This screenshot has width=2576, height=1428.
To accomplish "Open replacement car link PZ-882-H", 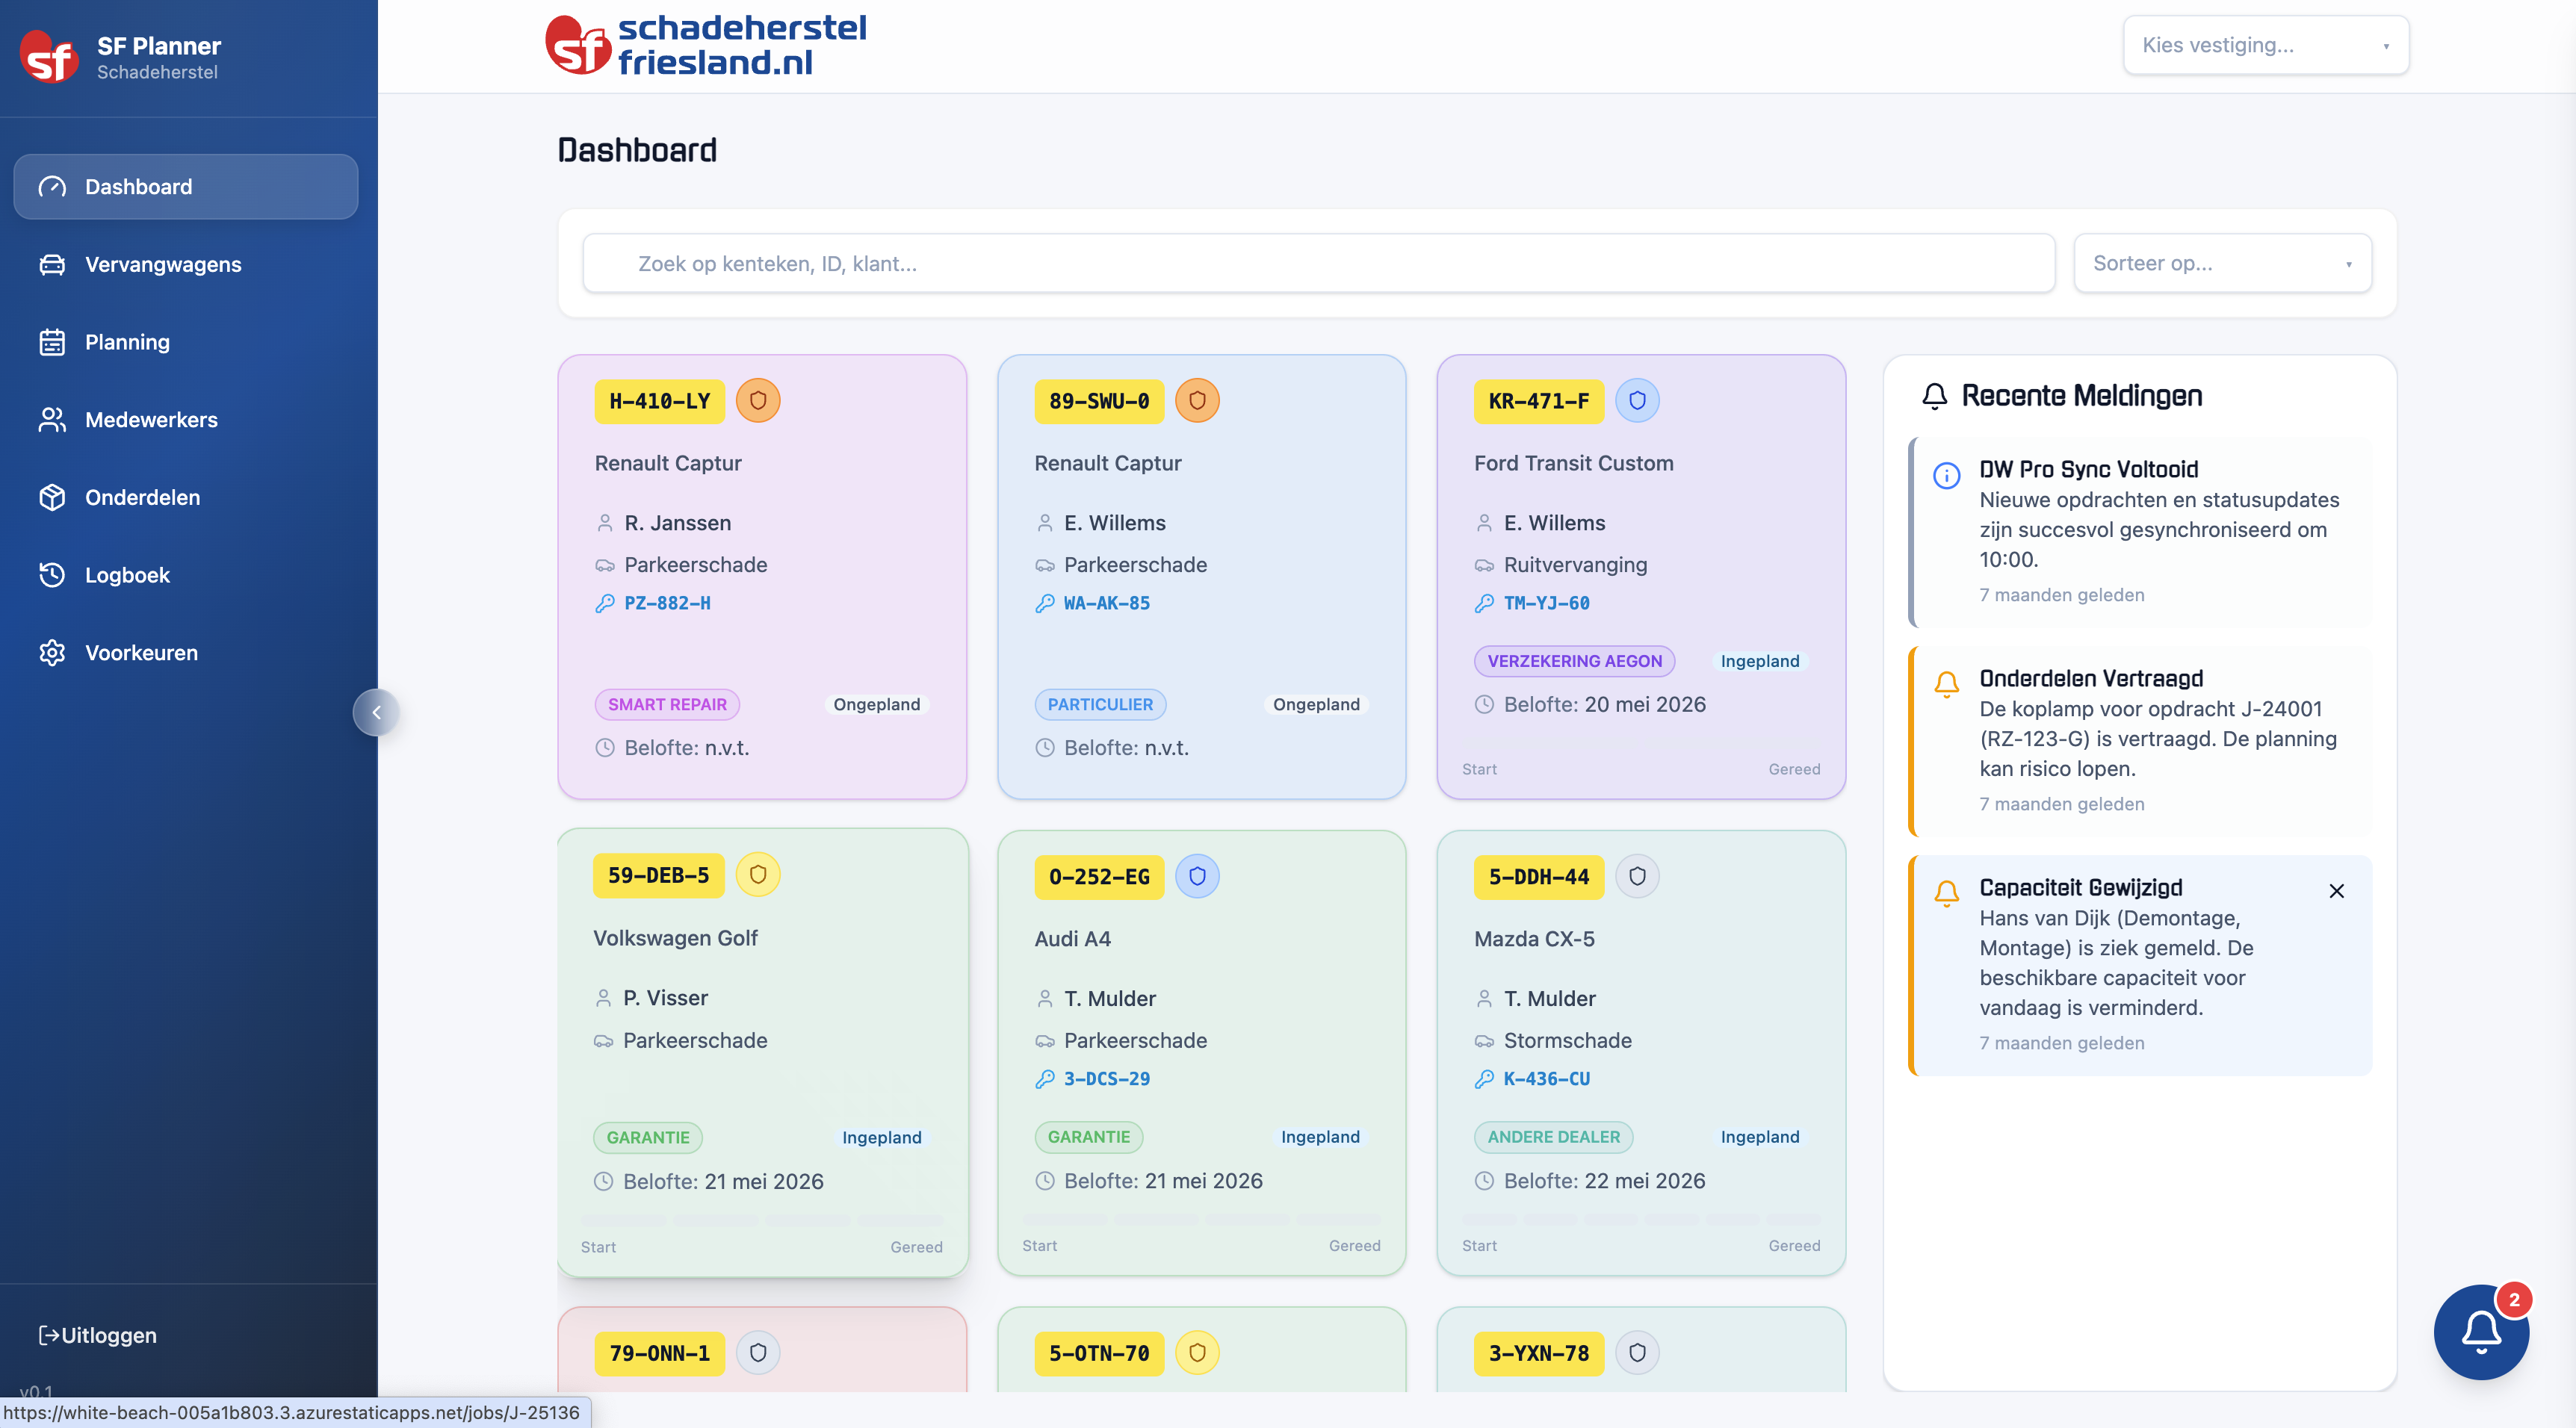I will [667, 603].
